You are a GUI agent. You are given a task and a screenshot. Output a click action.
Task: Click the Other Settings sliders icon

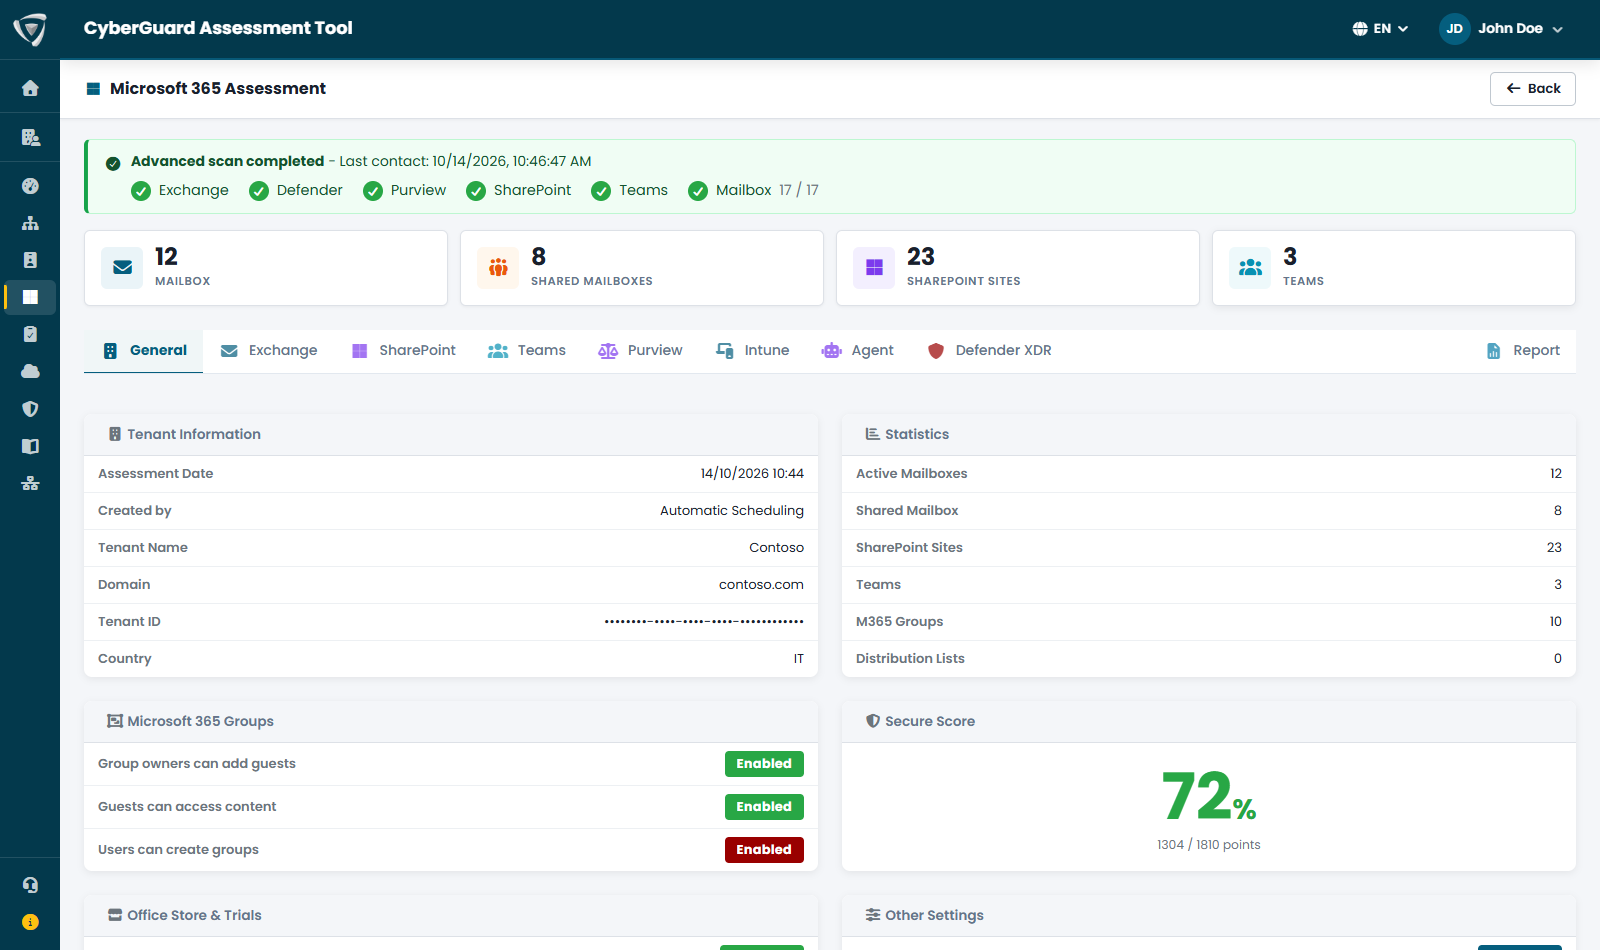pos(872,915)
